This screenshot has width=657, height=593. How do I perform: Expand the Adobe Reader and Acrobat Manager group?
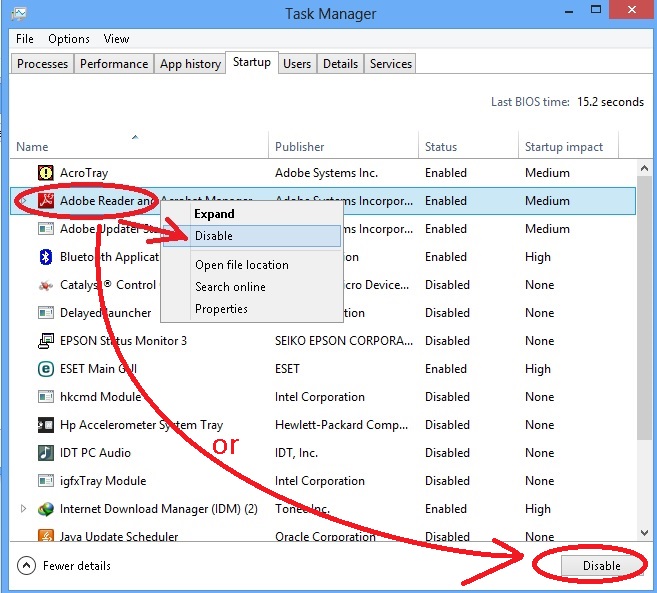point(23,201)
